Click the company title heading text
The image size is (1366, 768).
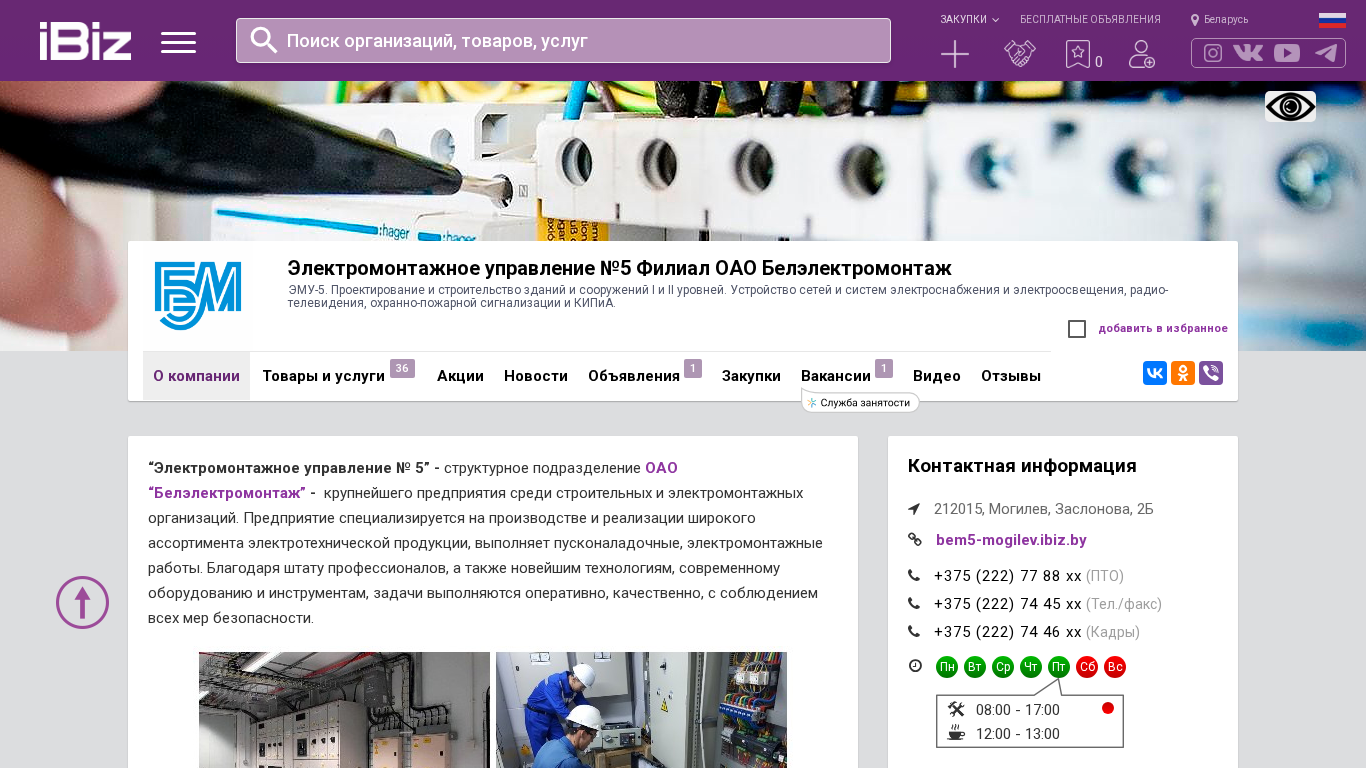[x=619, y=268]
